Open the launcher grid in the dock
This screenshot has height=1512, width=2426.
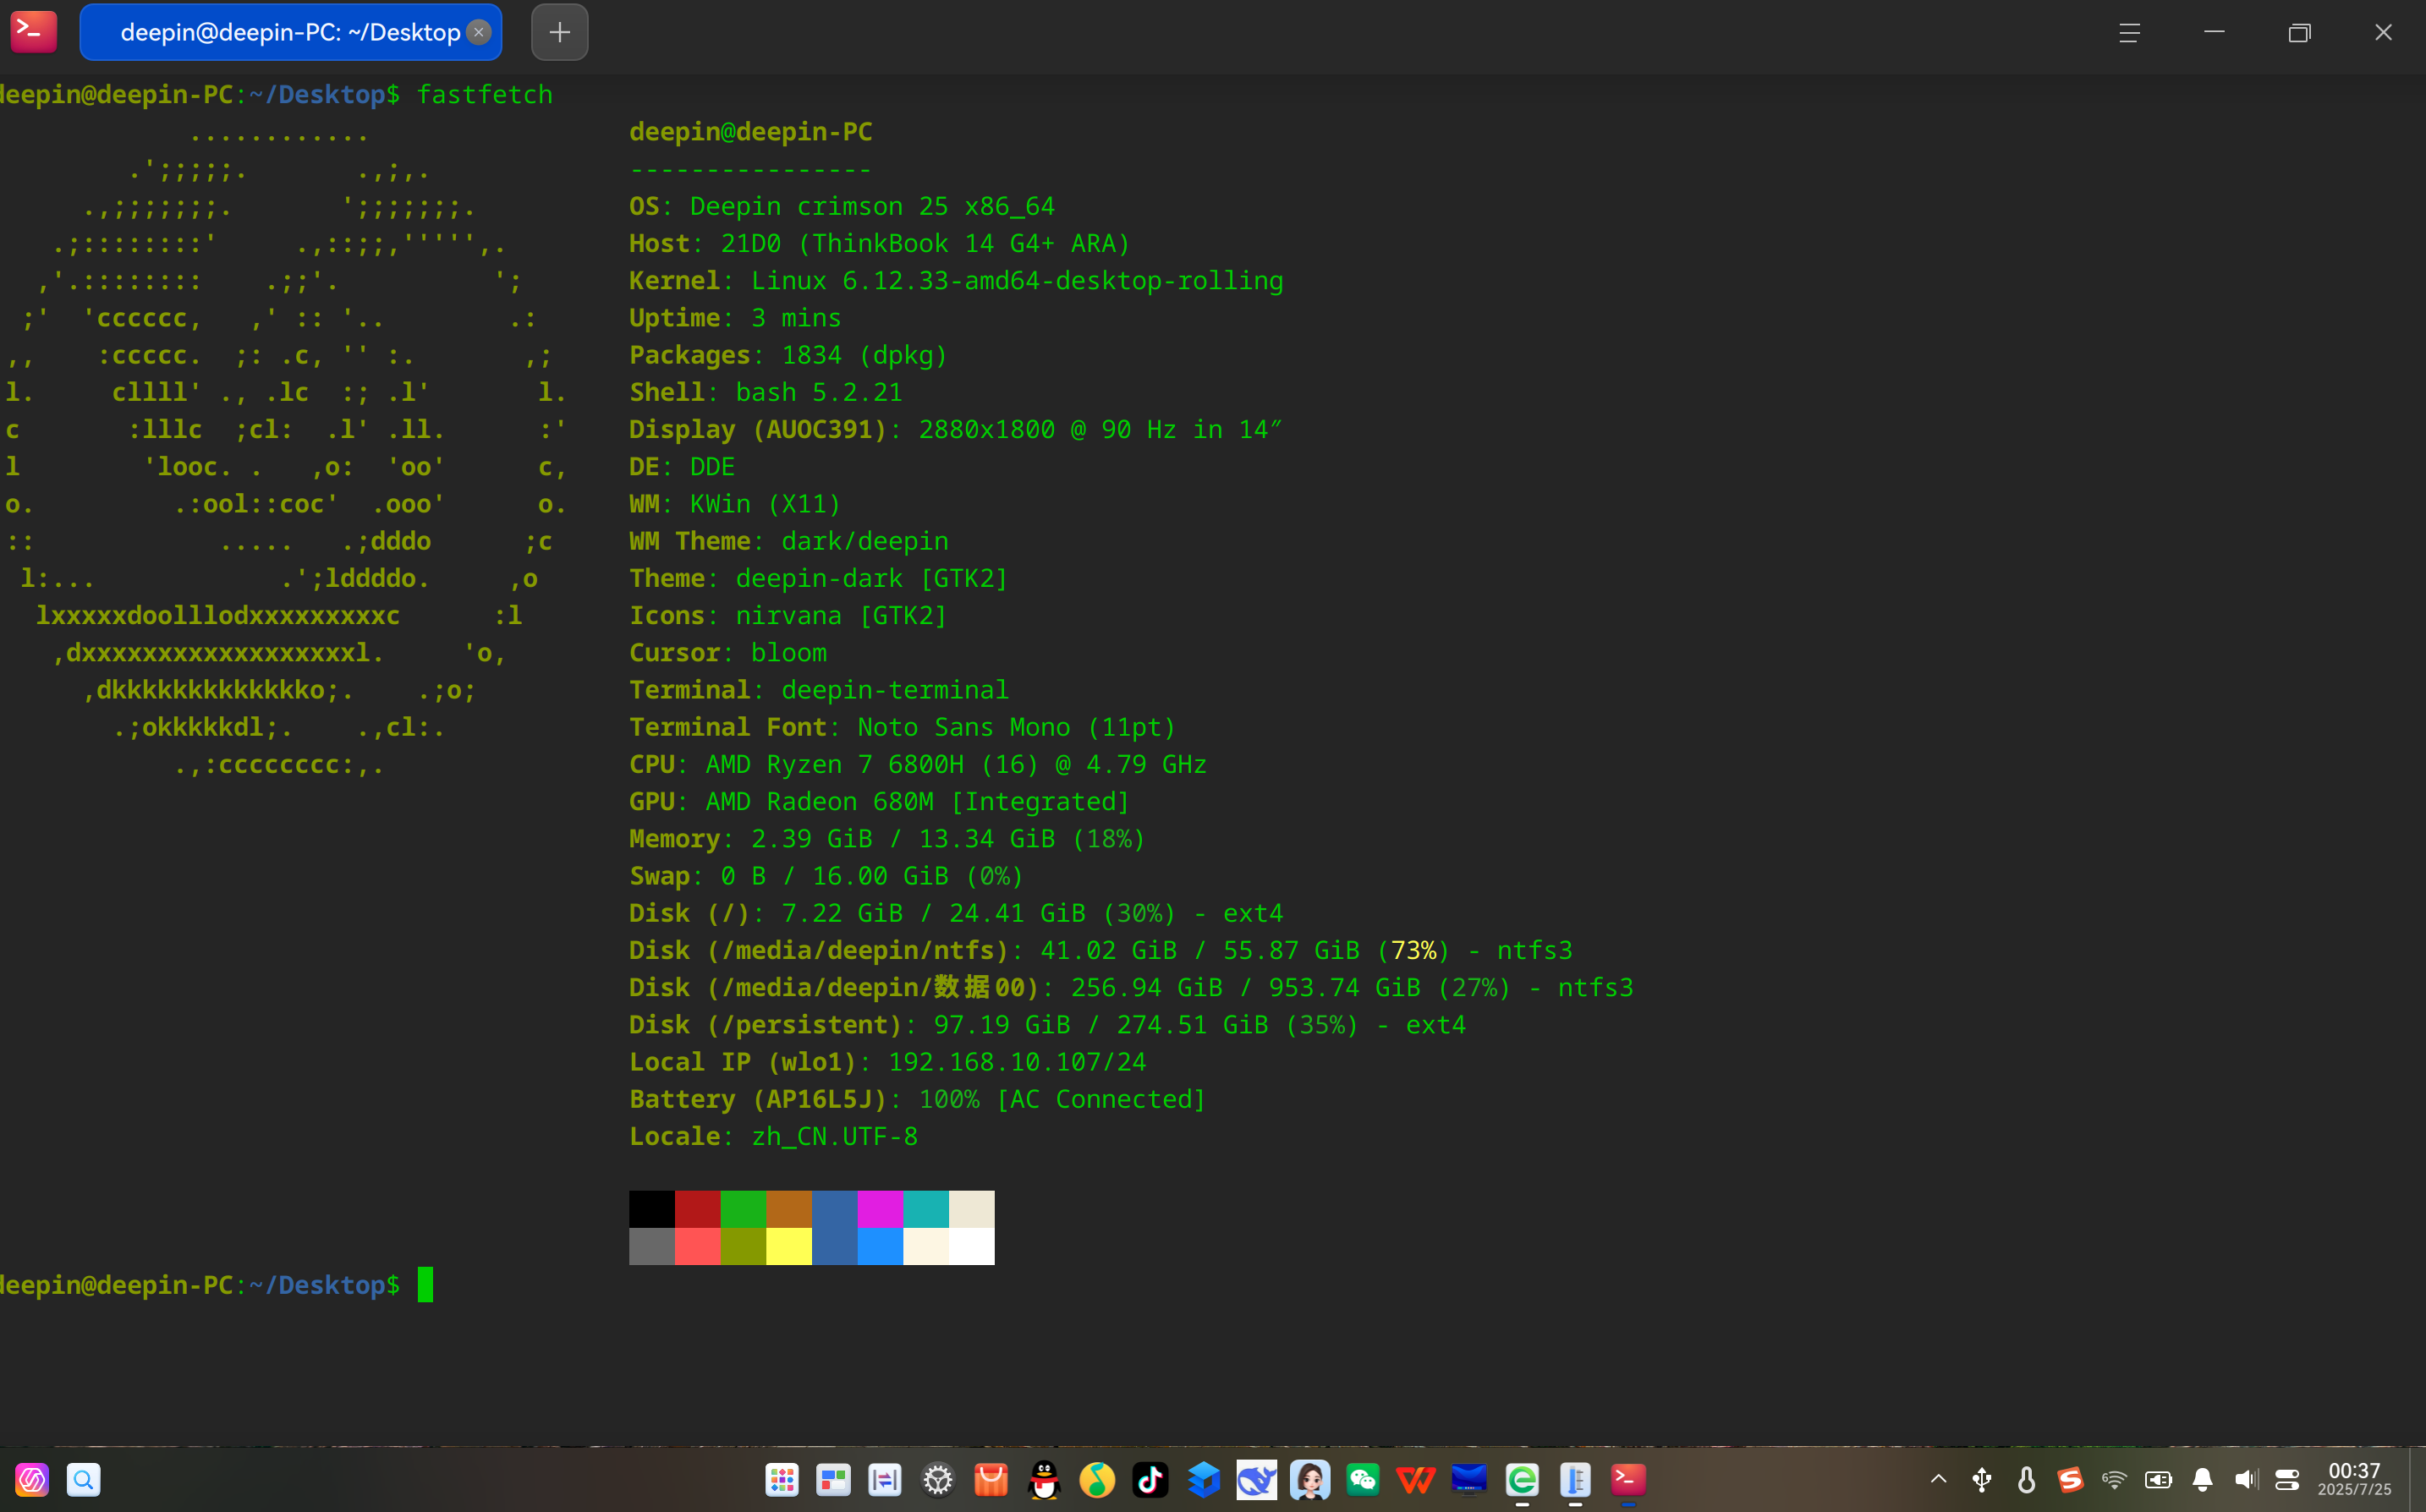tap(781, 1479)
